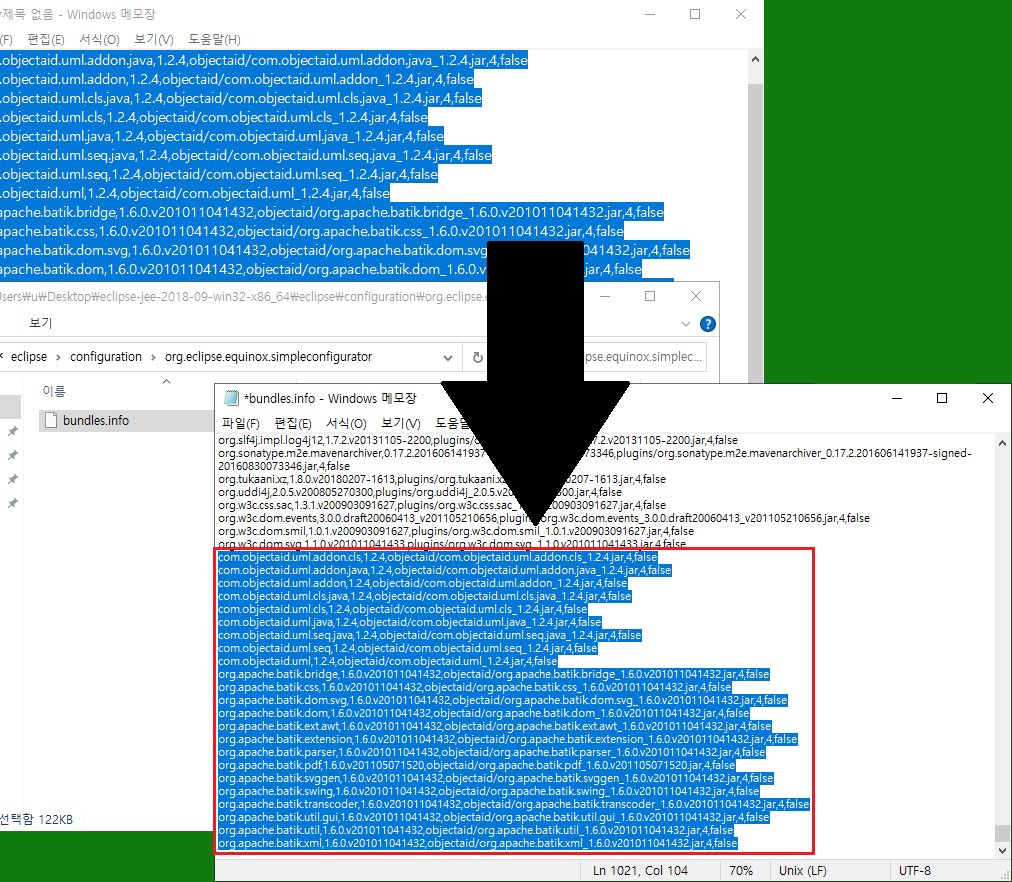The height and width of the screenshot is (882, 1012).
Task: Click configuration breadcrumb in address bar
Action: pyautogui.click(x=106, y=357)
